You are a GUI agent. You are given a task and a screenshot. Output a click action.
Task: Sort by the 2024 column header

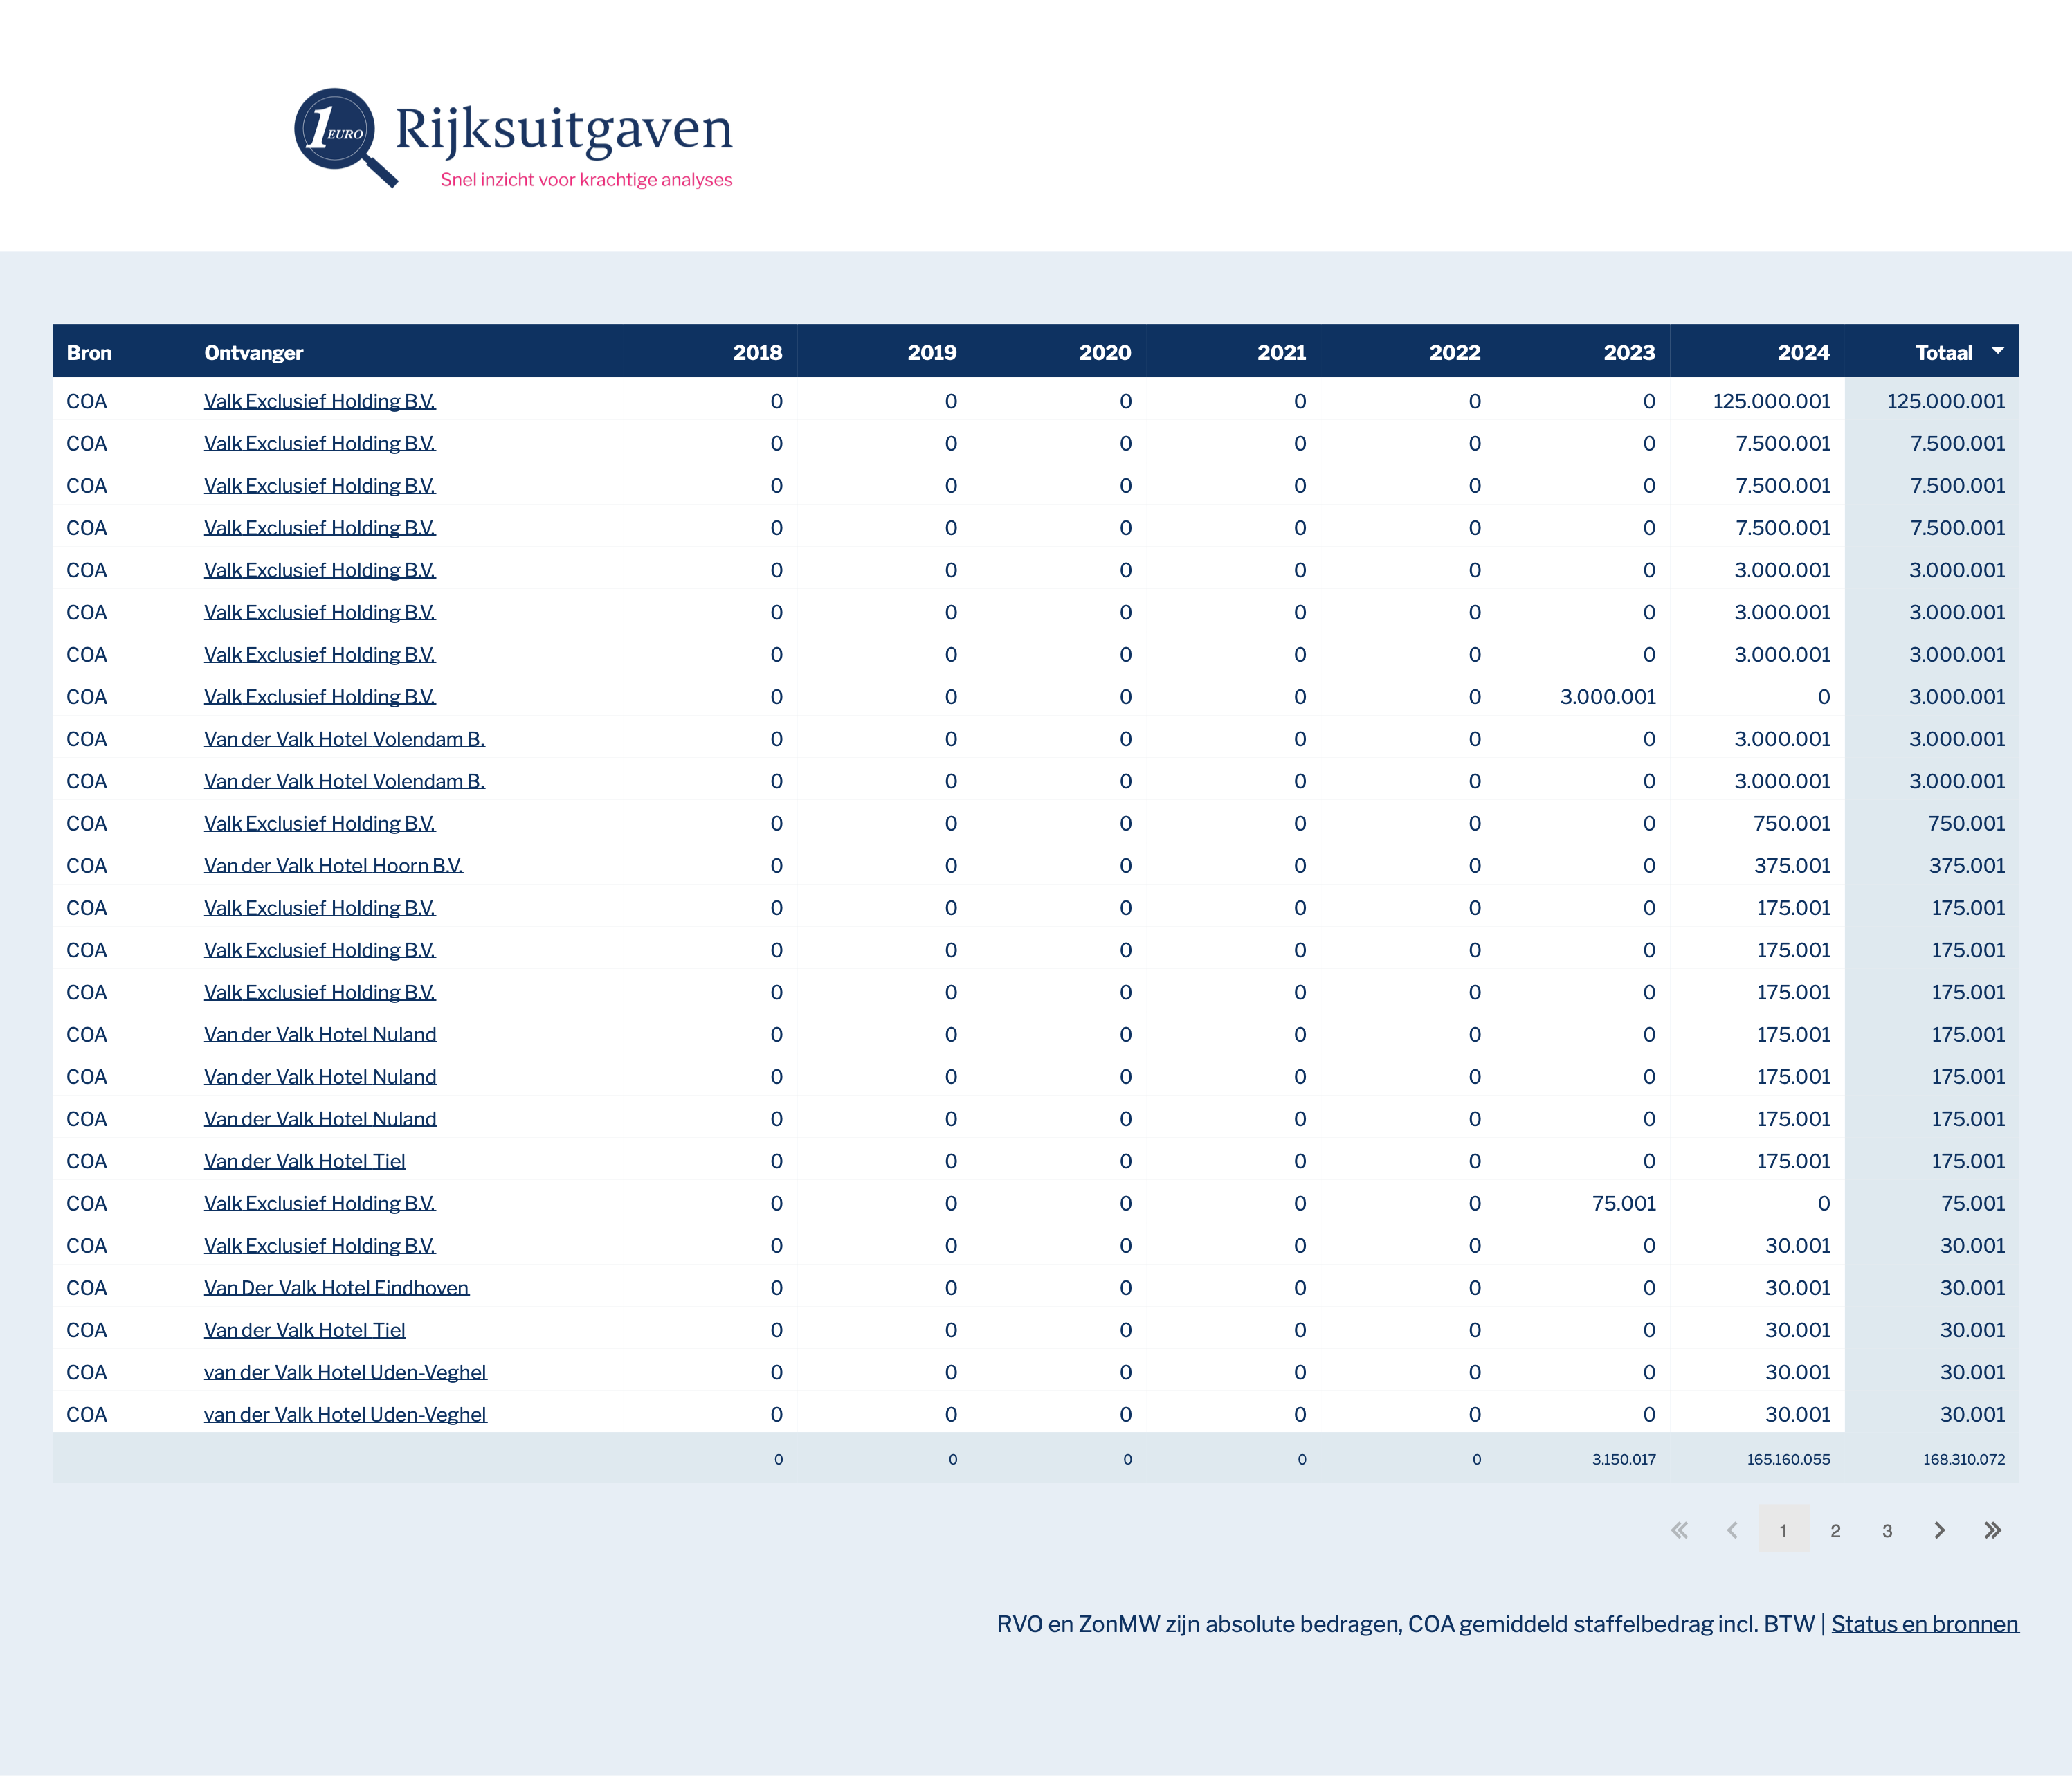click(1803, 353)
